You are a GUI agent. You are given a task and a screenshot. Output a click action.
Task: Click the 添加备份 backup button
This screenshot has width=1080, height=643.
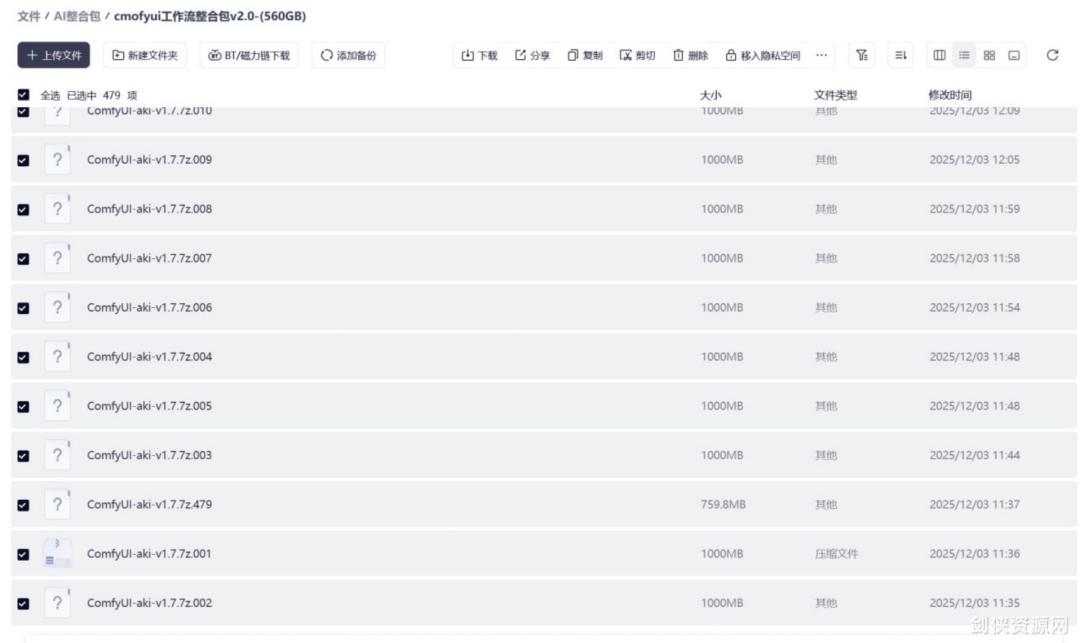pyautogui.click(x=348, y=56)
